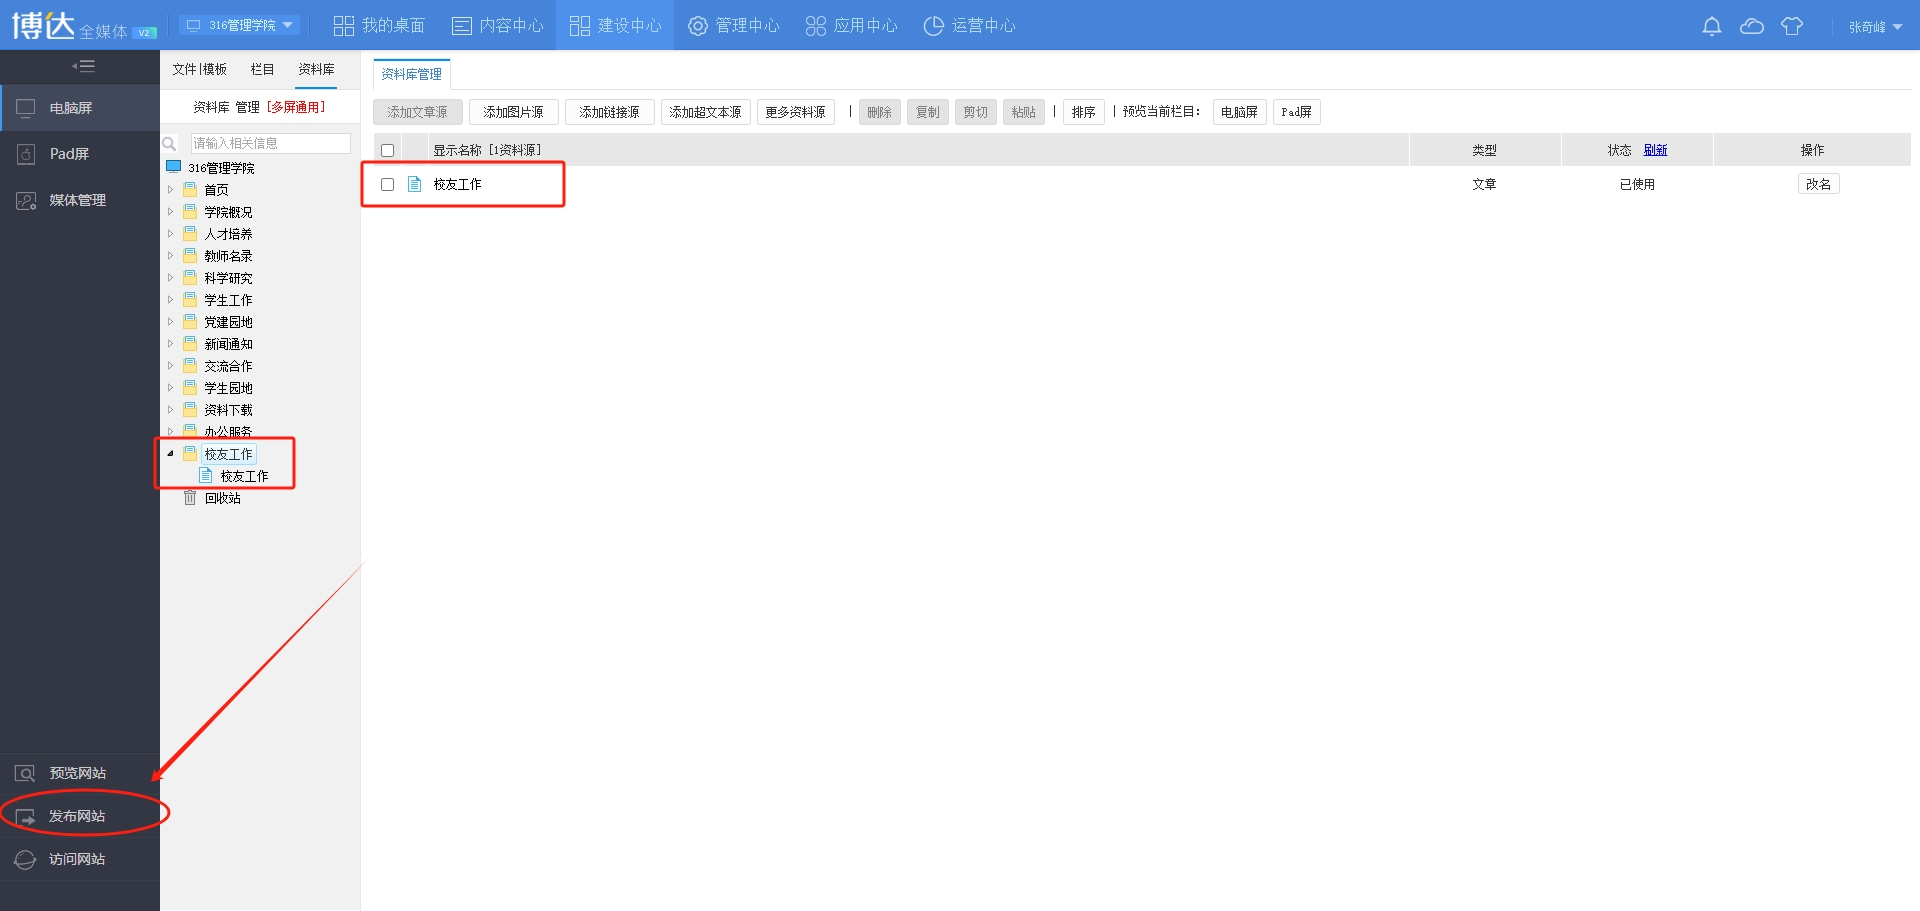This screenshot has height=911, width=1920.
Task: Click 添加链接源 button
Action: pos(610,112)
